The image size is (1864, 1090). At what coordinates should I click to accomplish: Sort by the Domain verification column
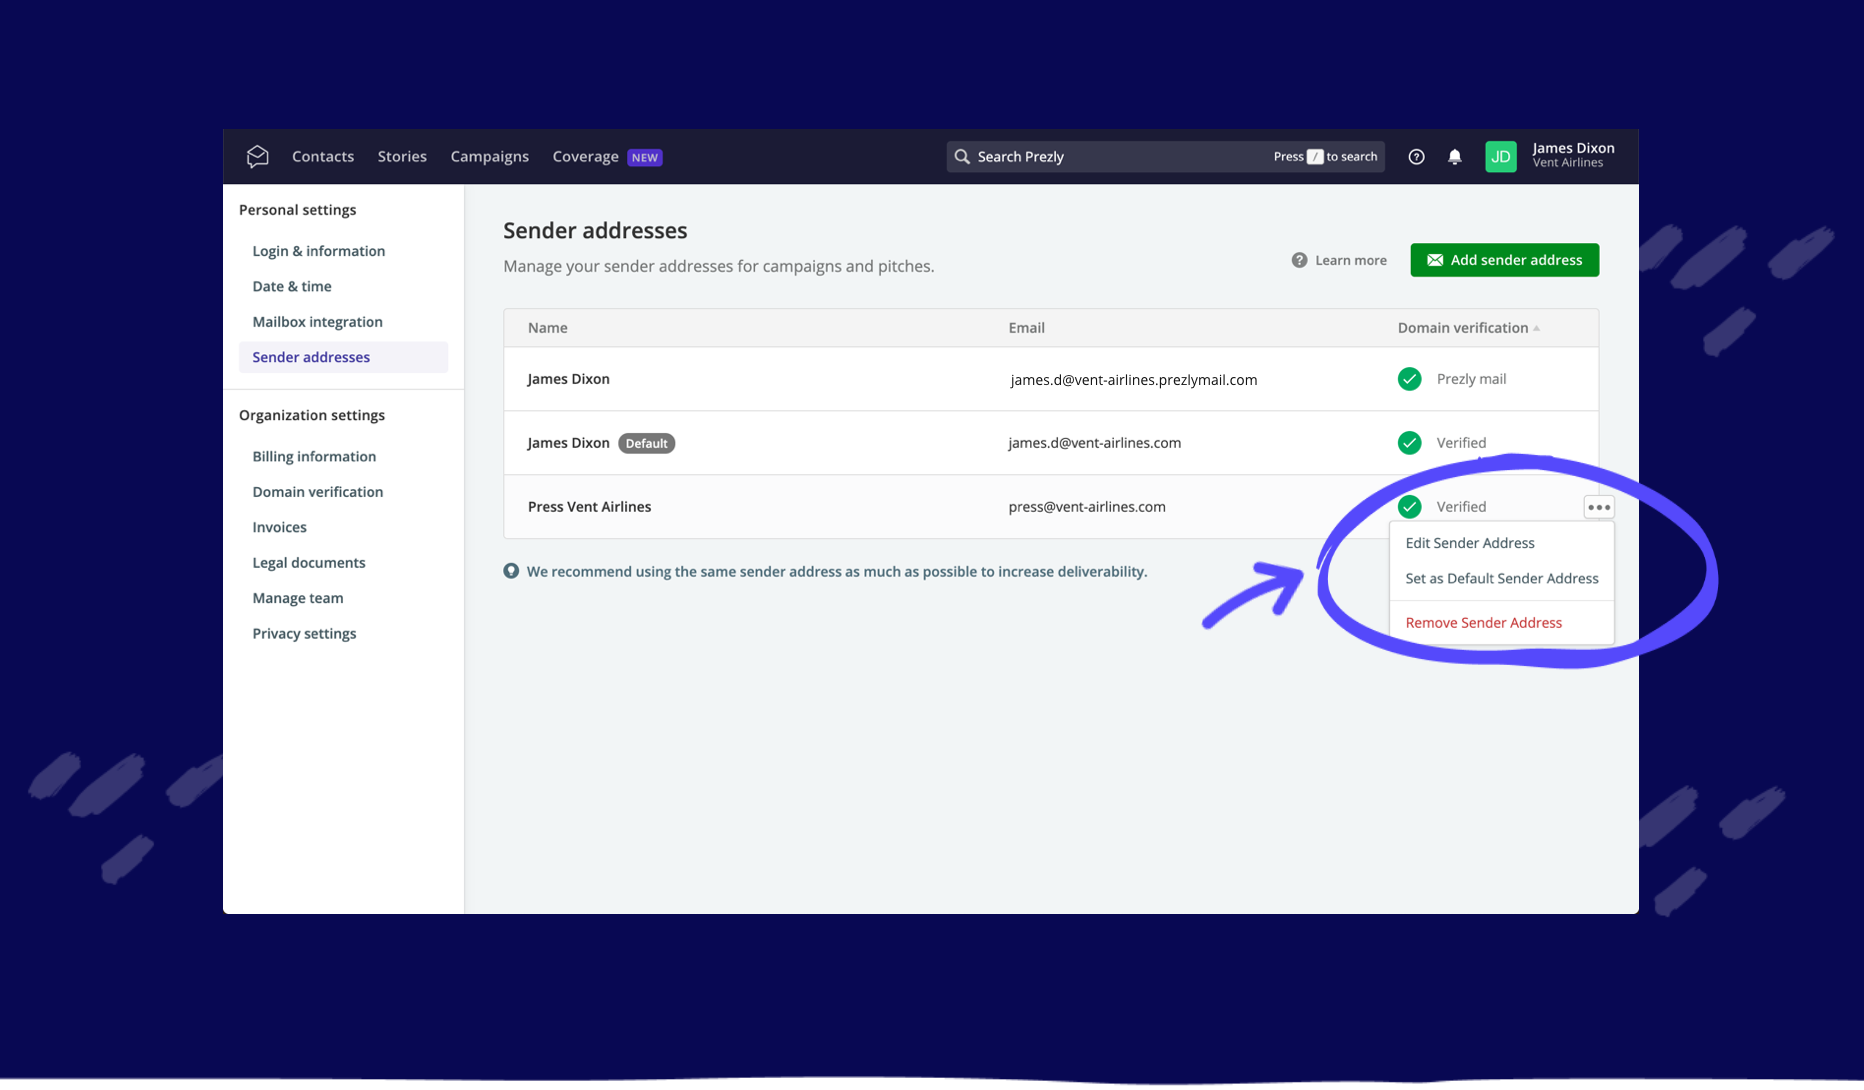[1468, 328]
